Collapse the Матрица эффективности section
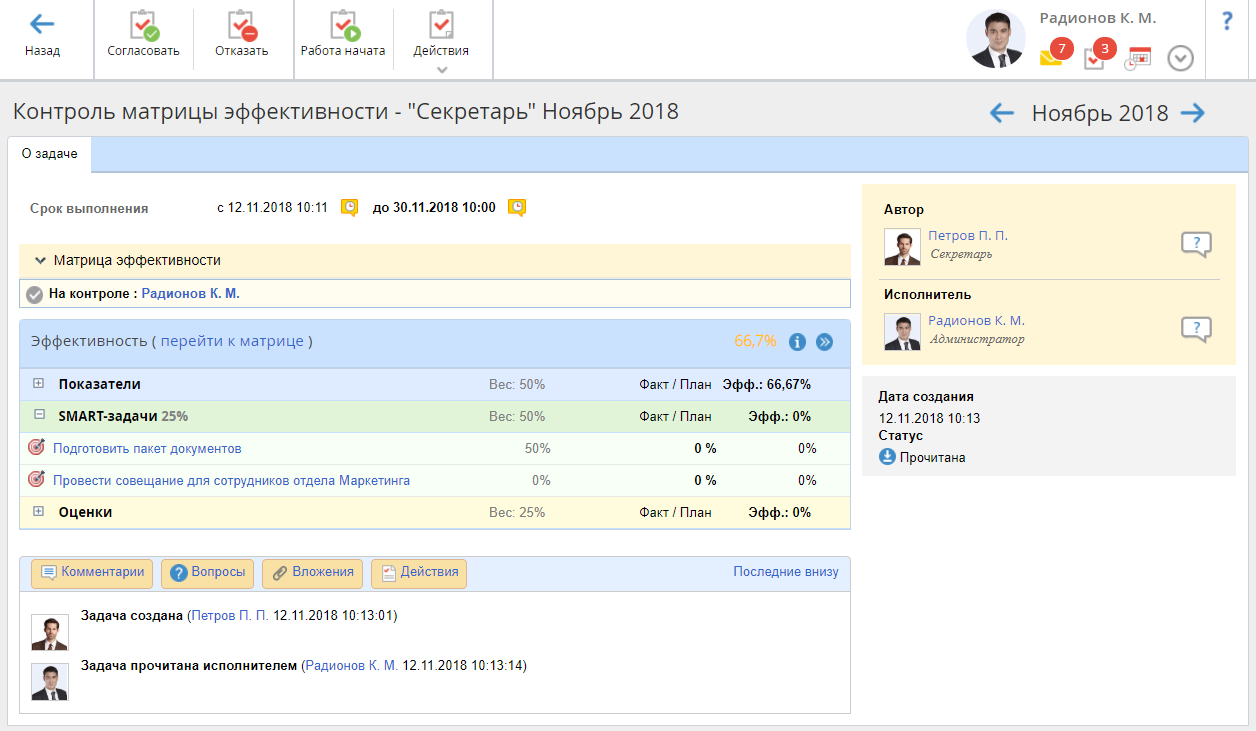 point(40,260)
